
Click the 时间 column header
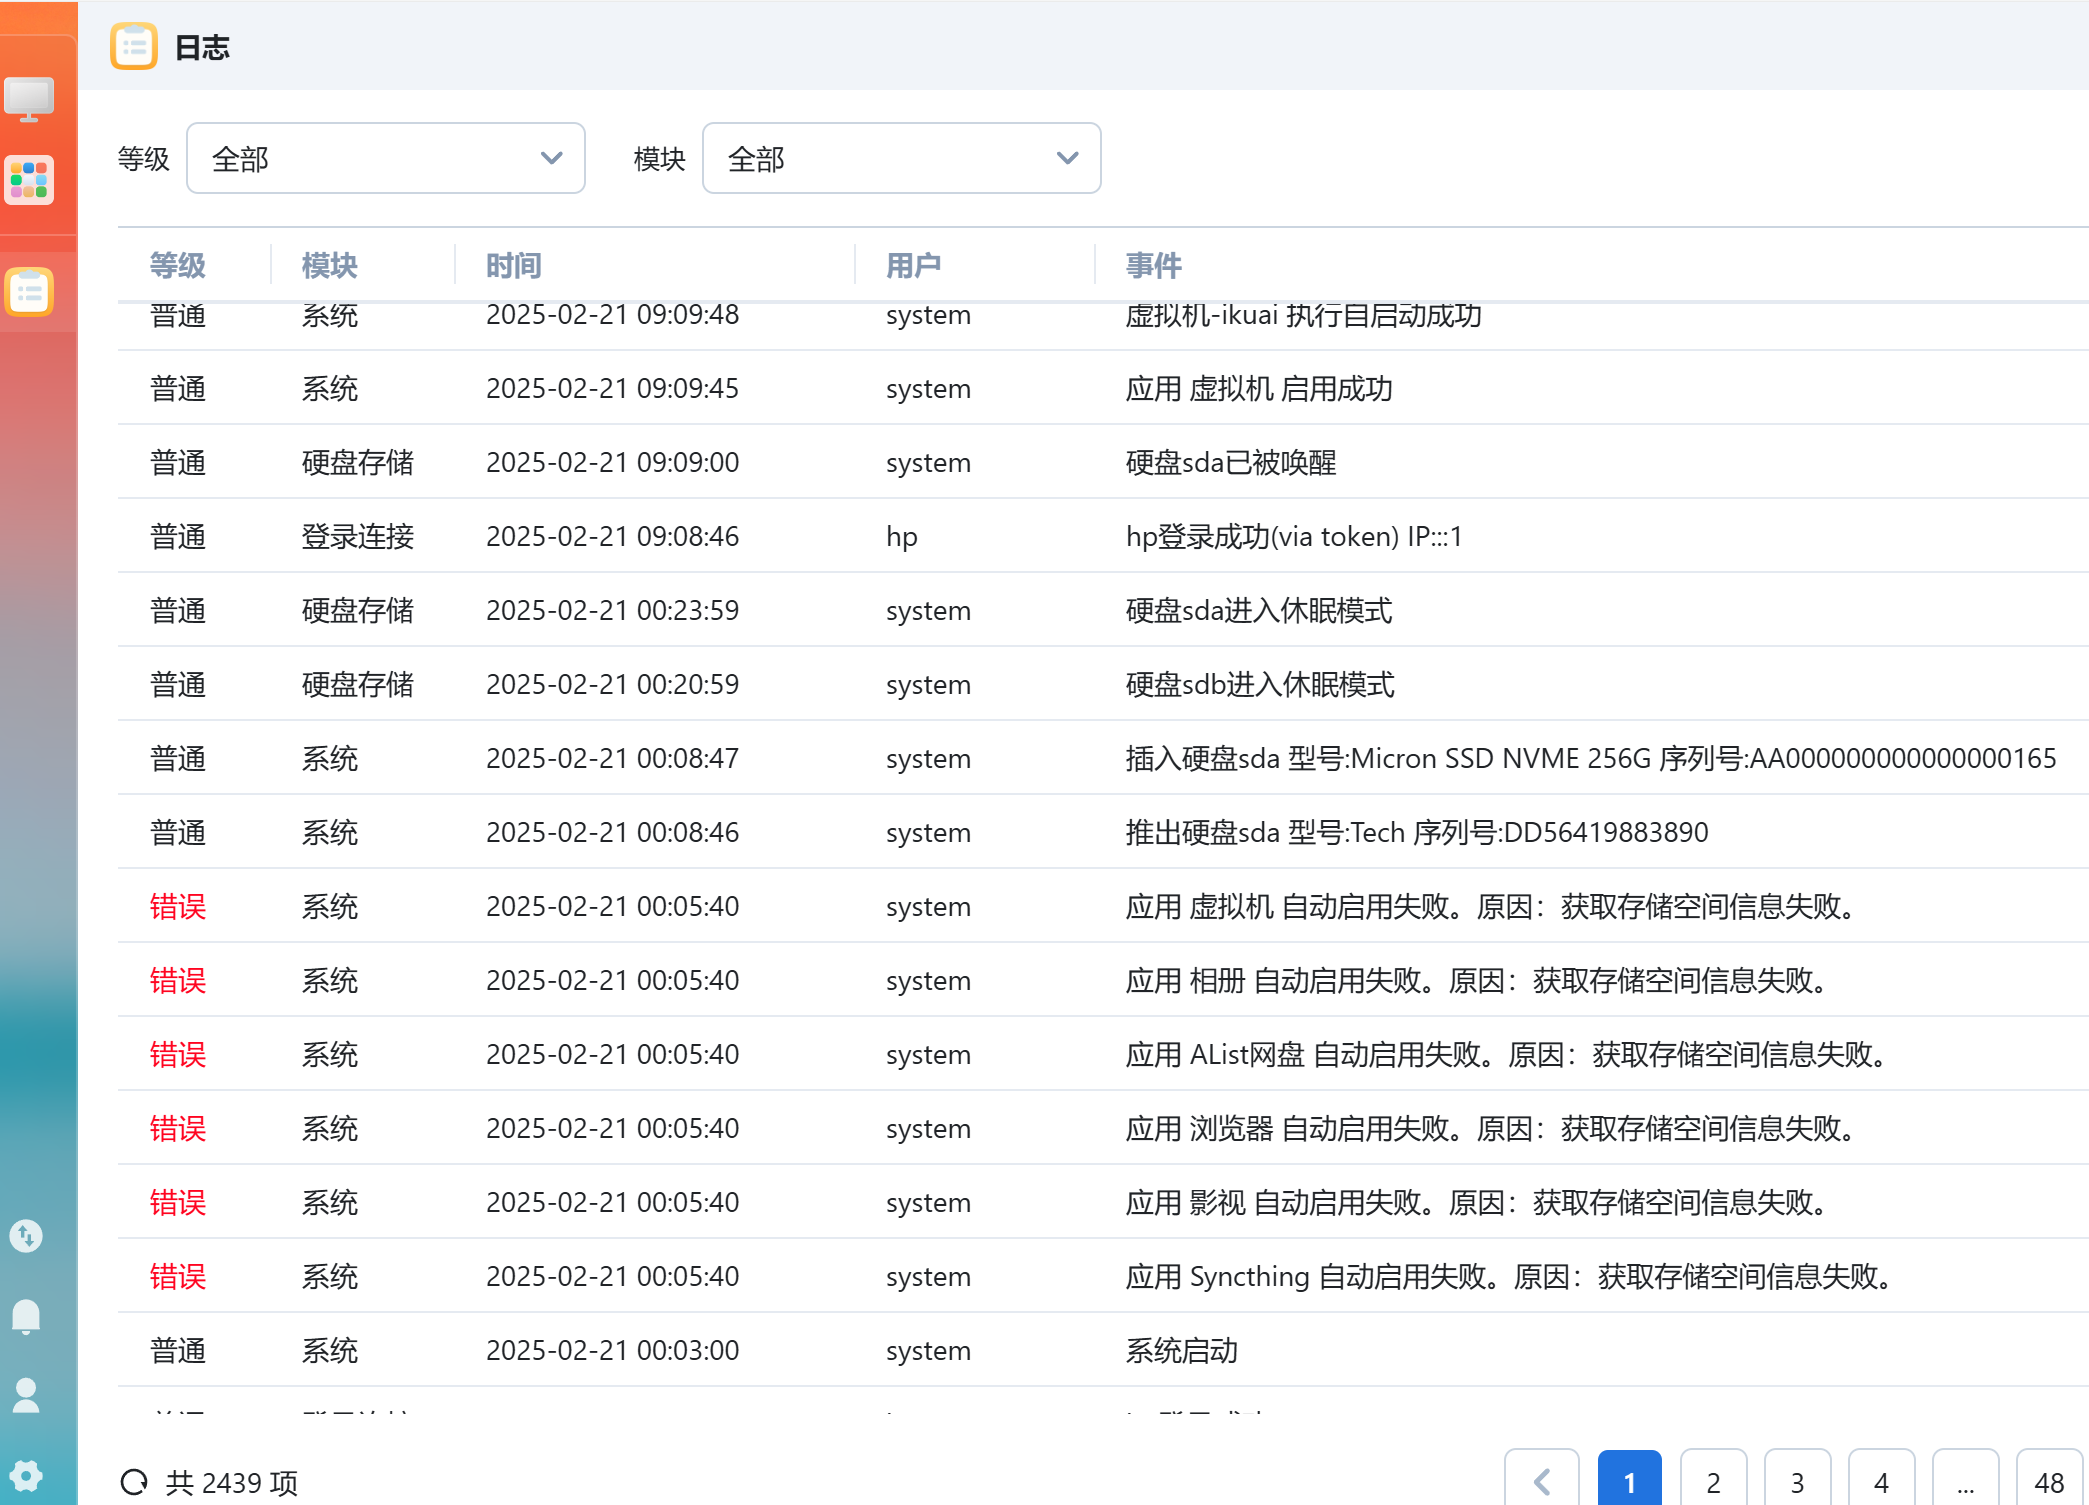point(513,265)
